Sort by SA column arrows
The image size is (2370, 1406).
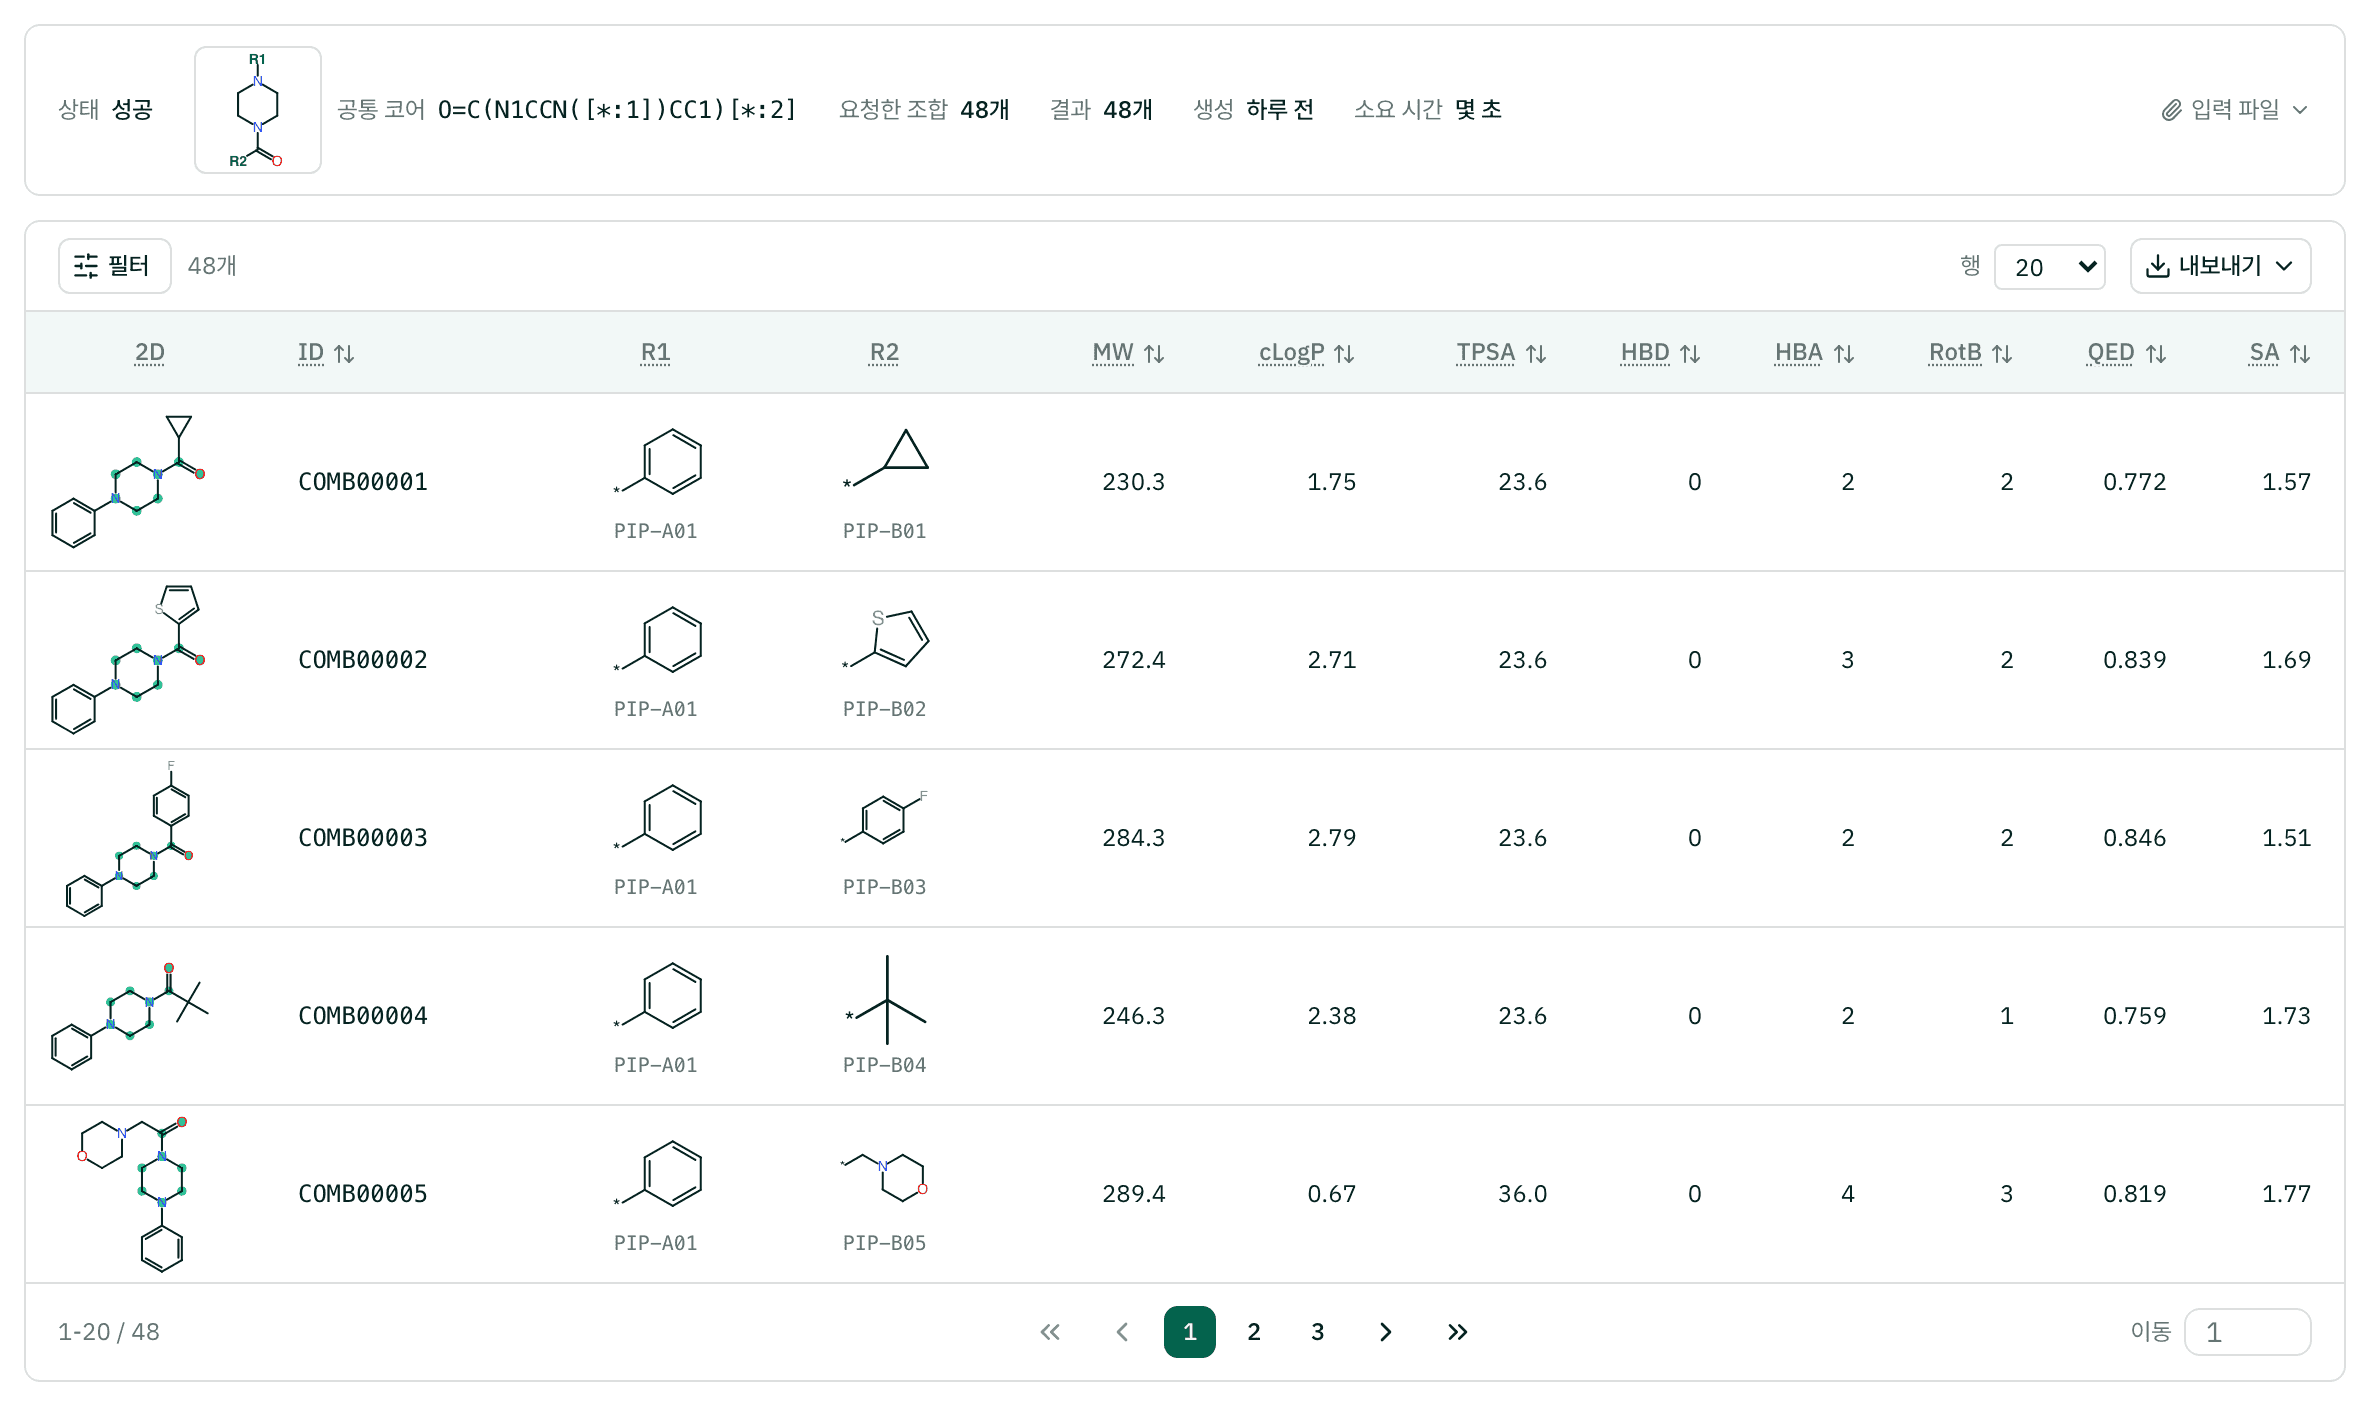(x=2300, y=354)
